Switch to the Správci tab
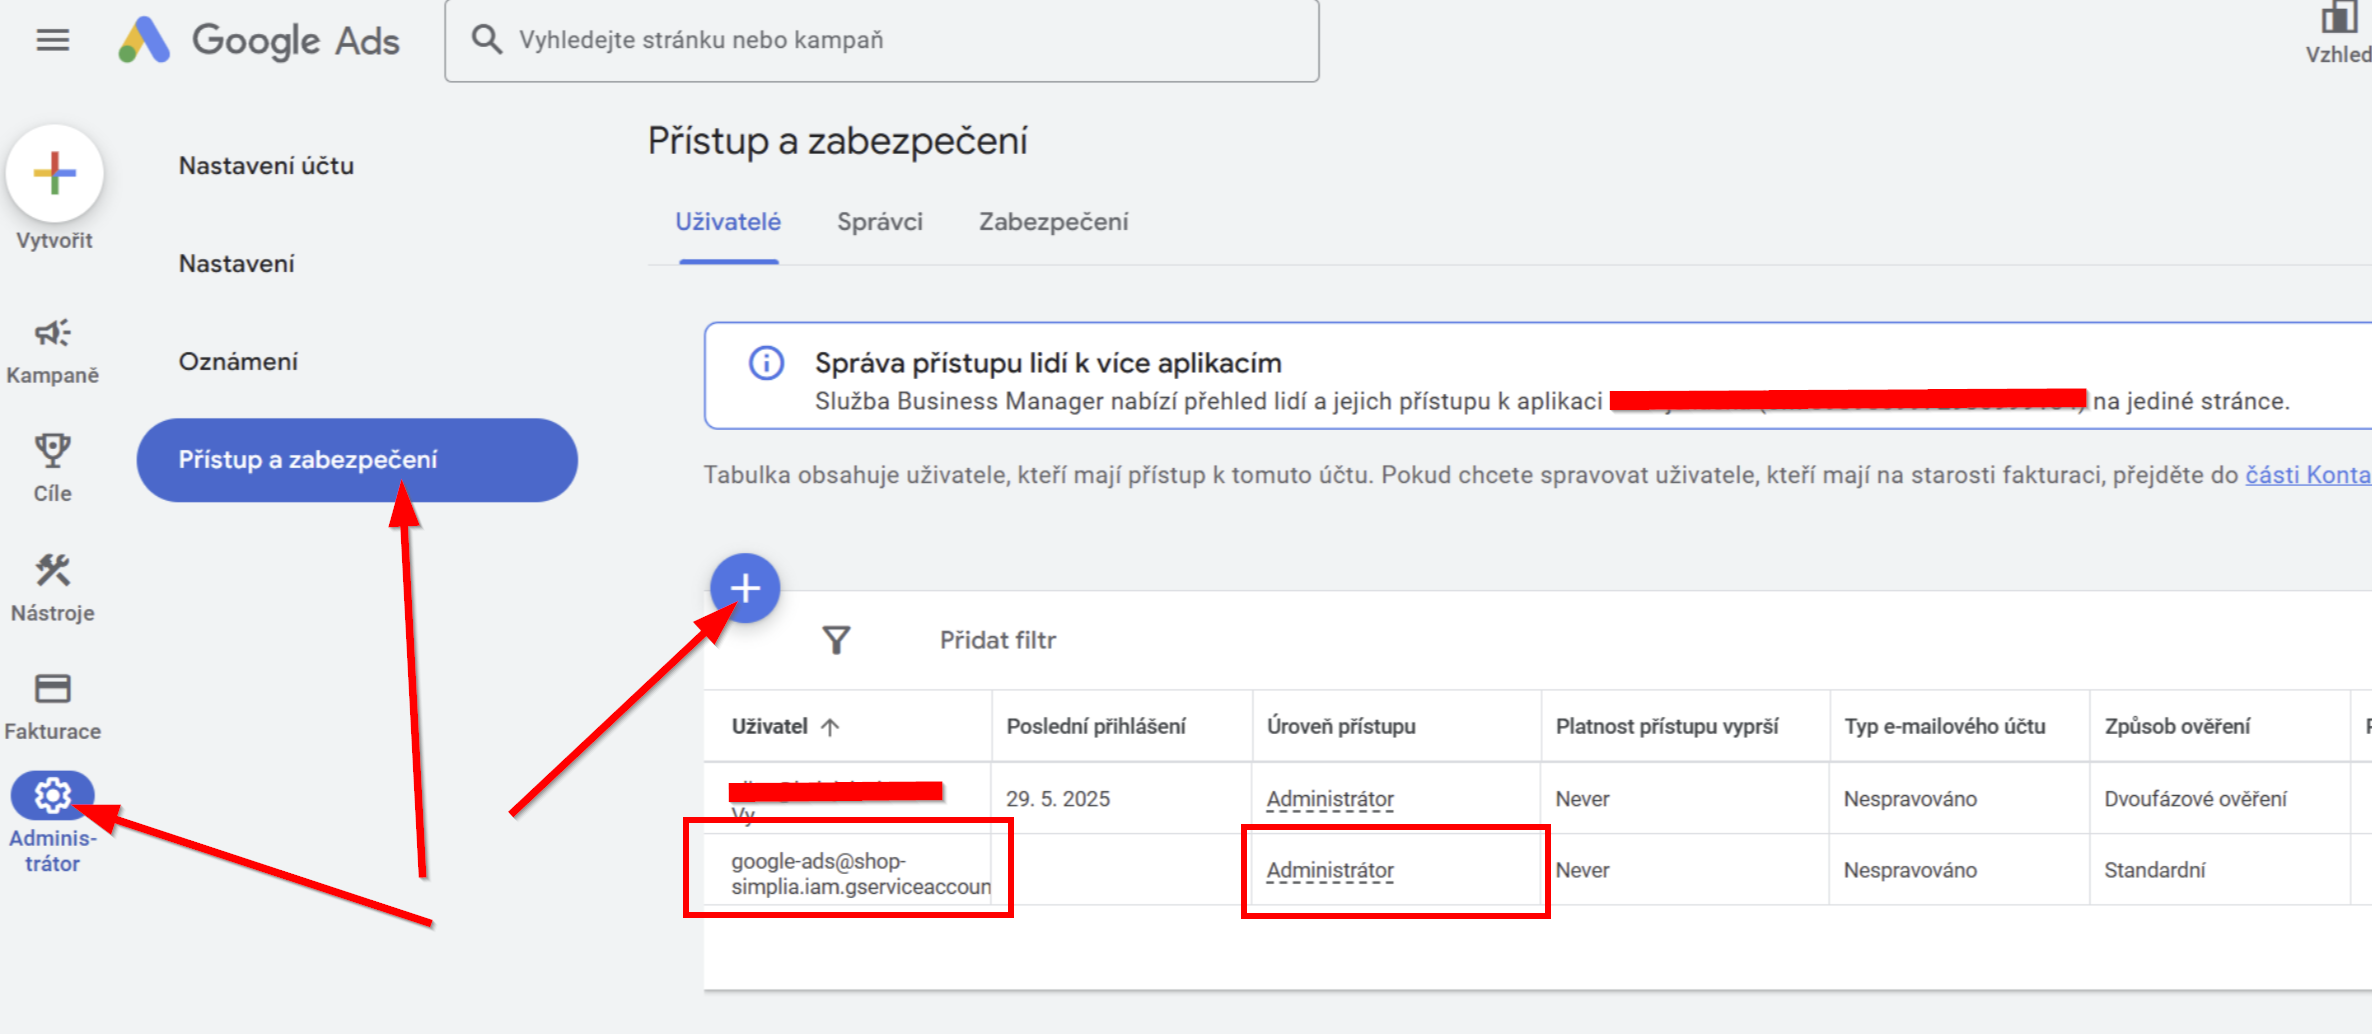The height and width of the screenshot is (1034, 2372). click(880, 222)
